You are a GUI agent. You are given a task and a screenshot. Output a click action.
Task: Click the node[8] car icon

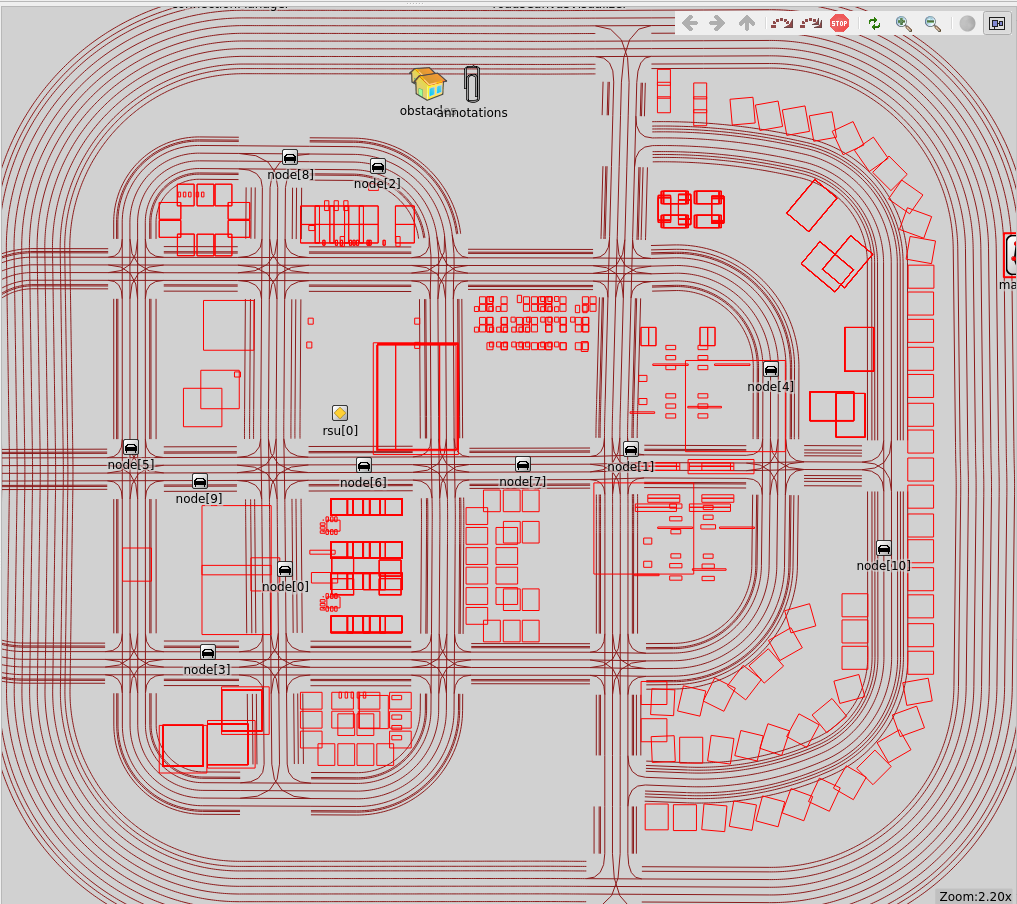coord(290,158)
